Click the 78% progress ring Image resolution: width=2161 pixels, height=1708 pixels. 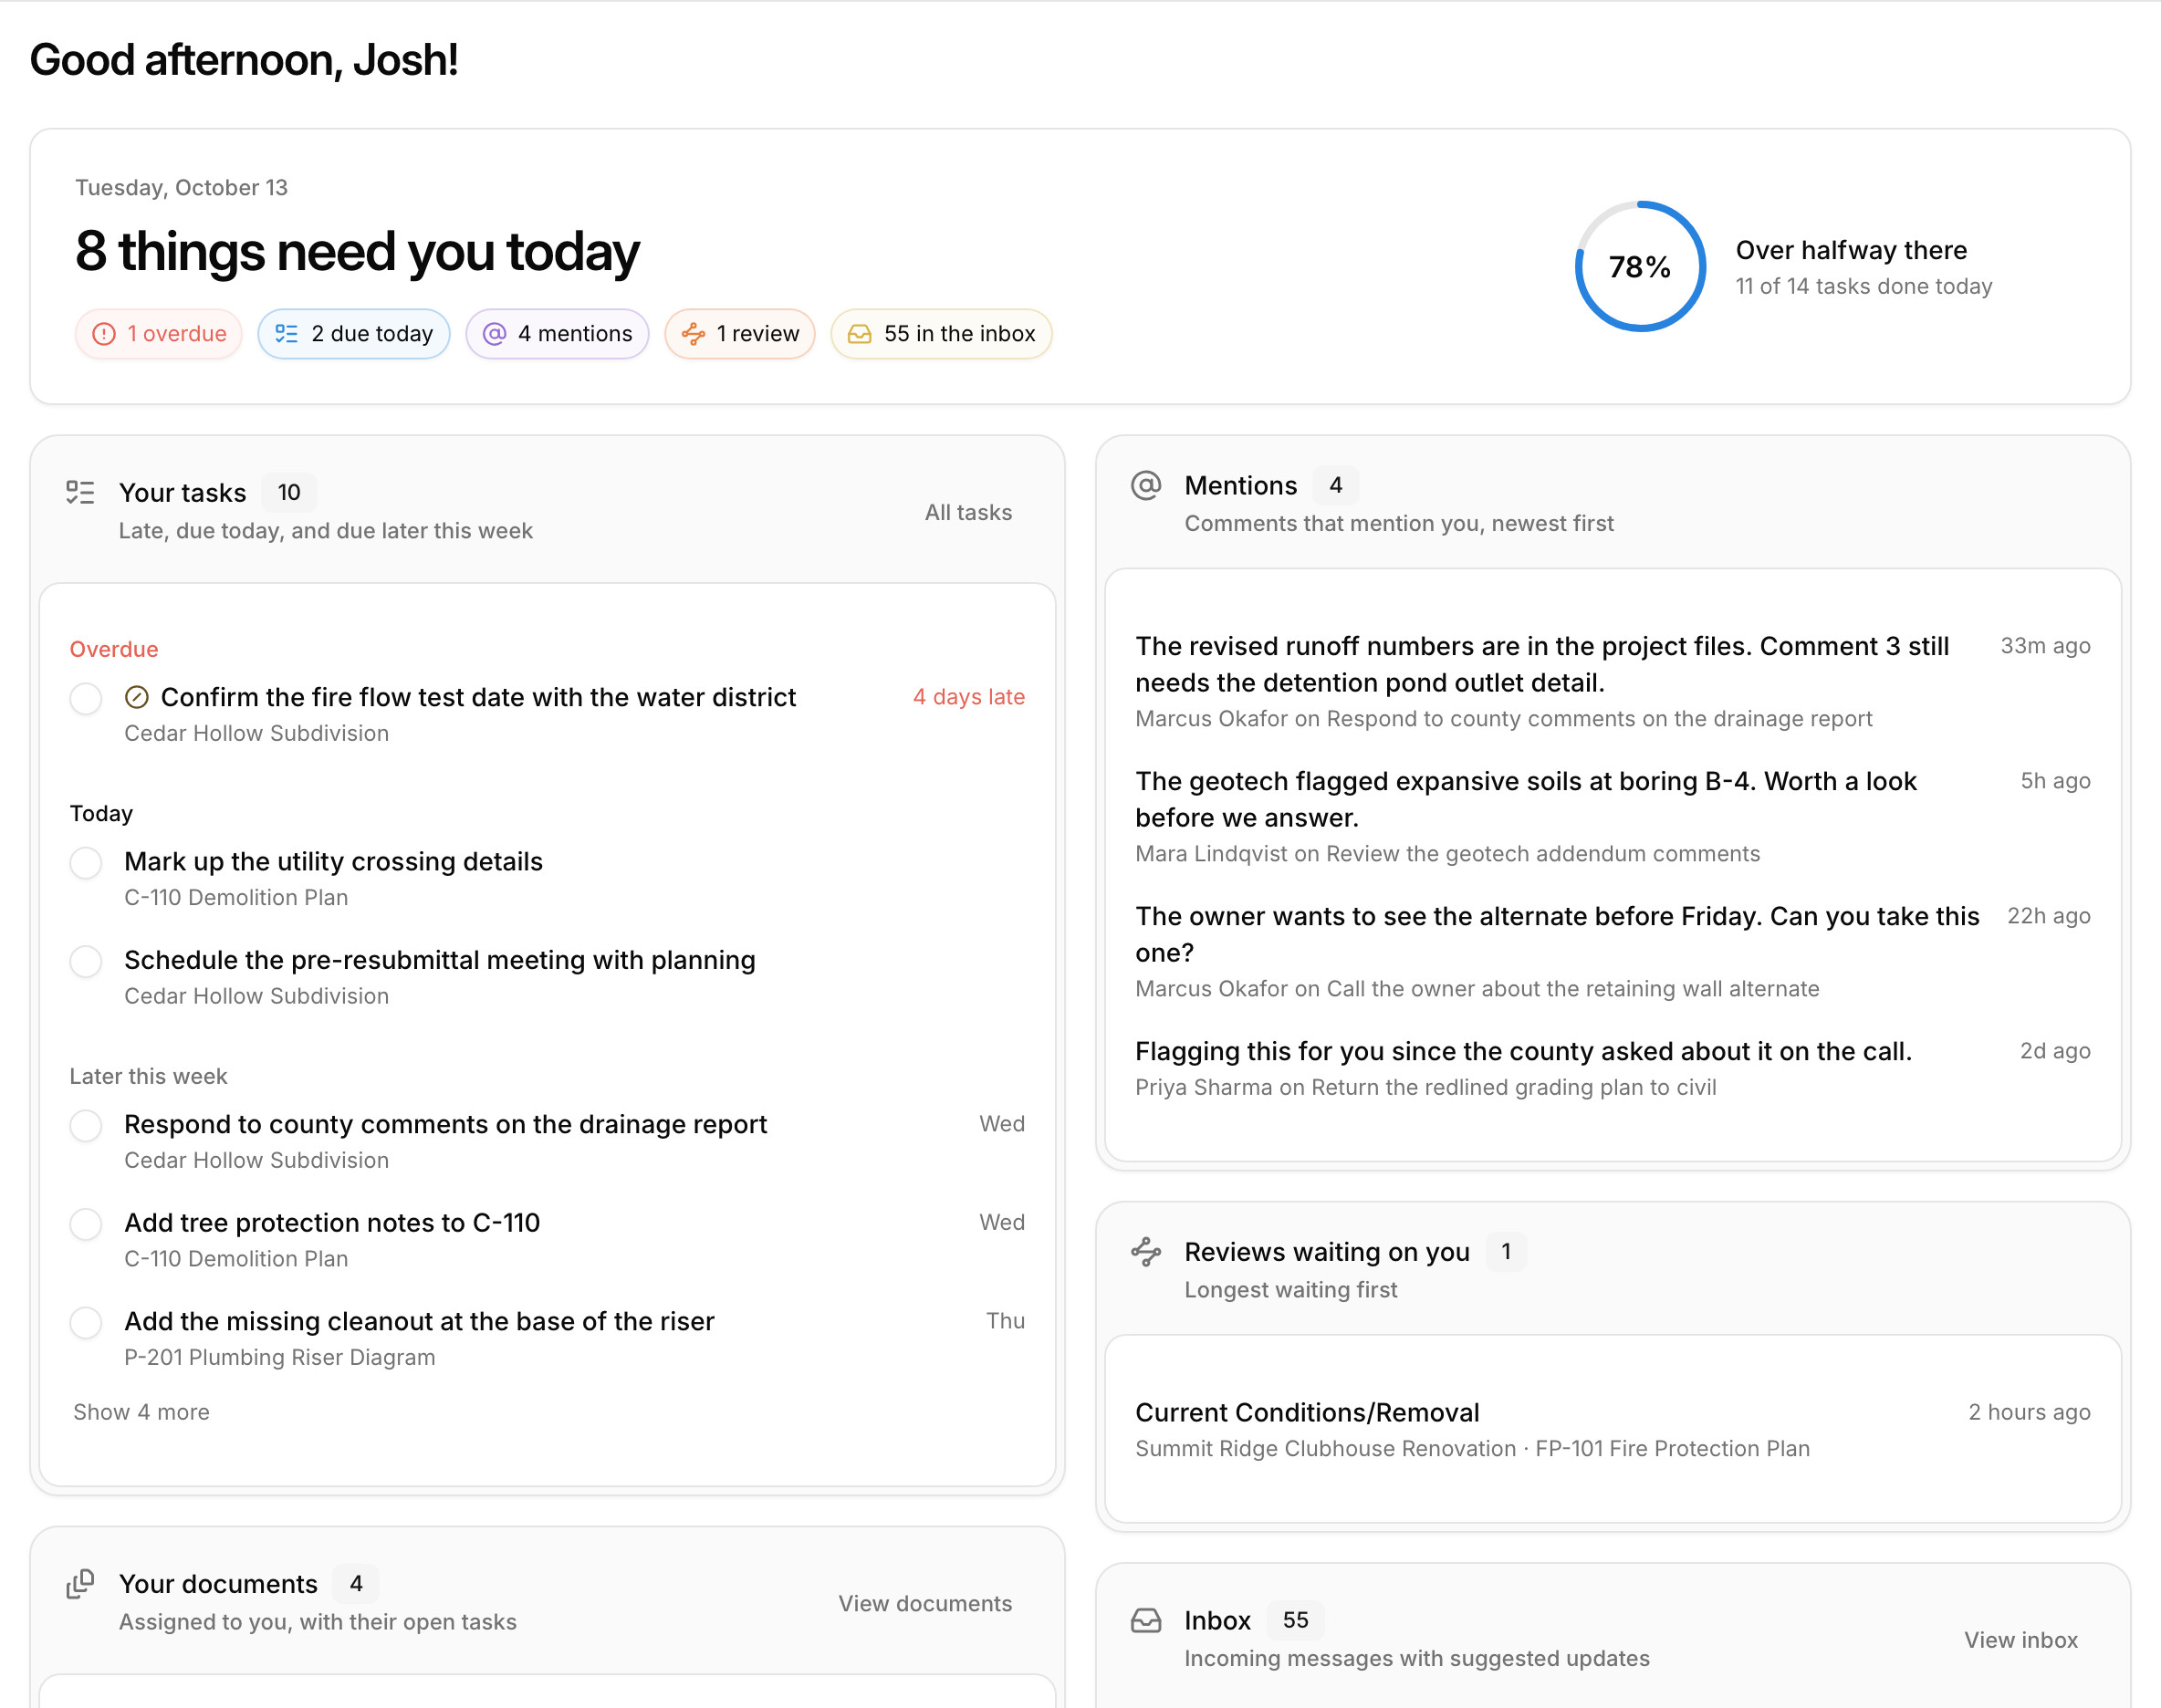1640,266
